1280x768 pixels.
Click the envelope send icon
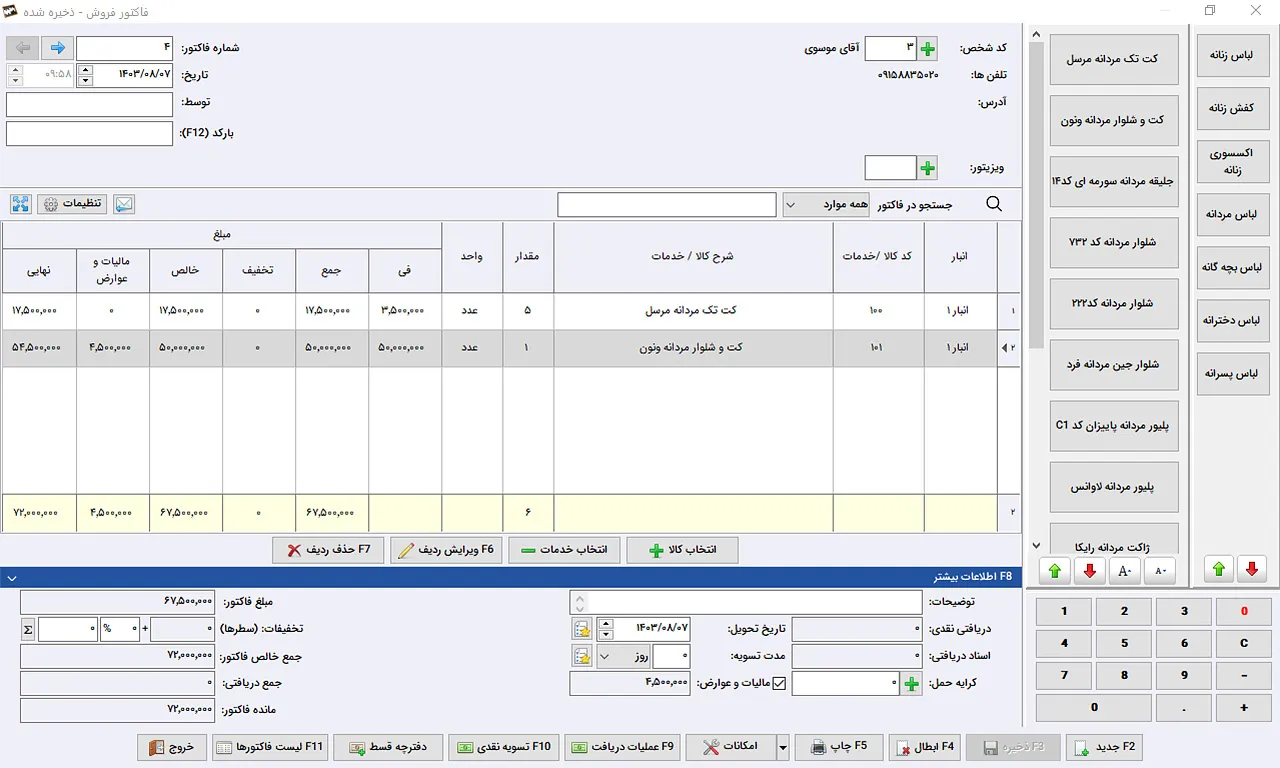124,204
